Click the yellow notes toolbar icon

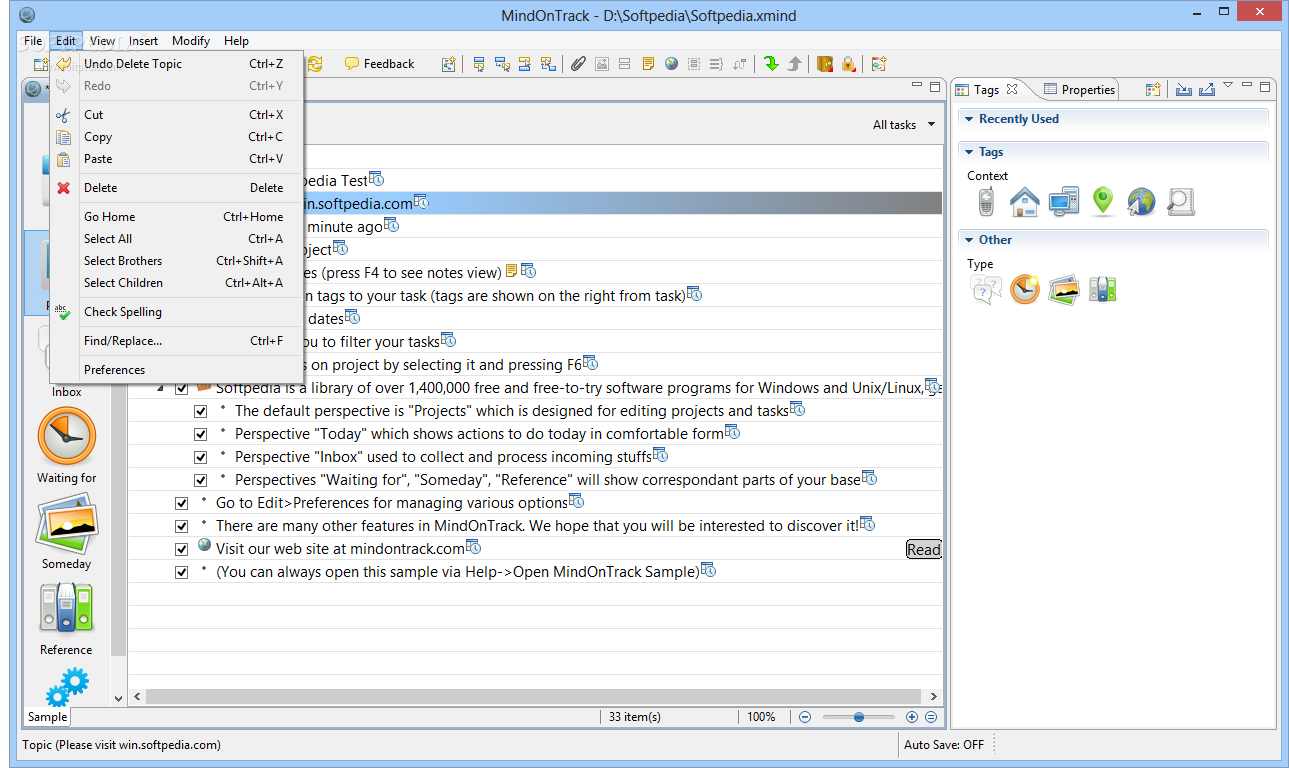click(648, 64)
